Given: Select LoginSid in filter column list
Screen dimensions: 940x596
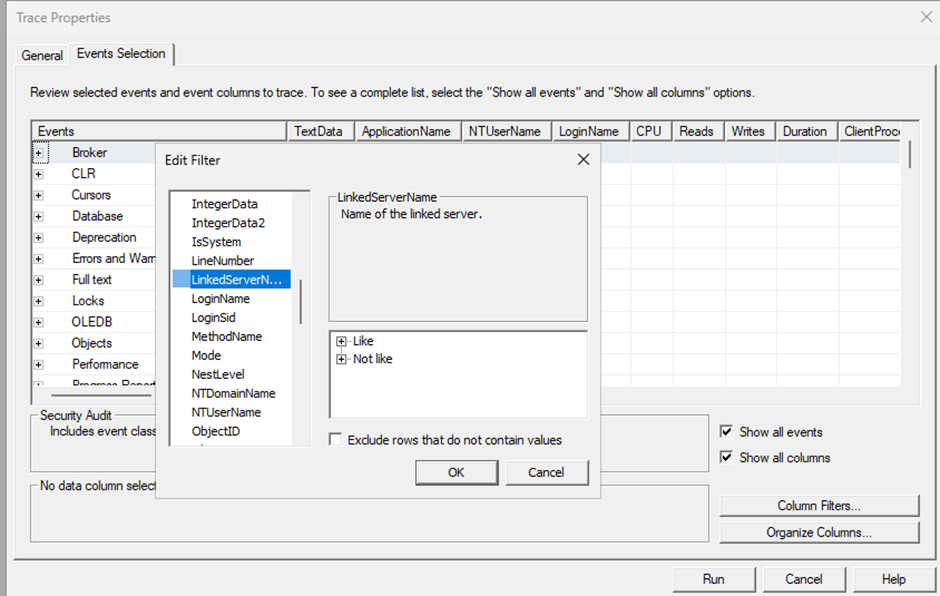Looking at the screenshot, I should (x=213, y=318).
